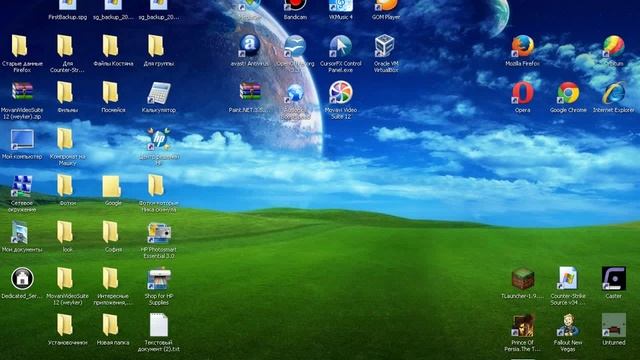Launch the Opera browser
Viewport: 640px width, 360px height.
point(522,92)
